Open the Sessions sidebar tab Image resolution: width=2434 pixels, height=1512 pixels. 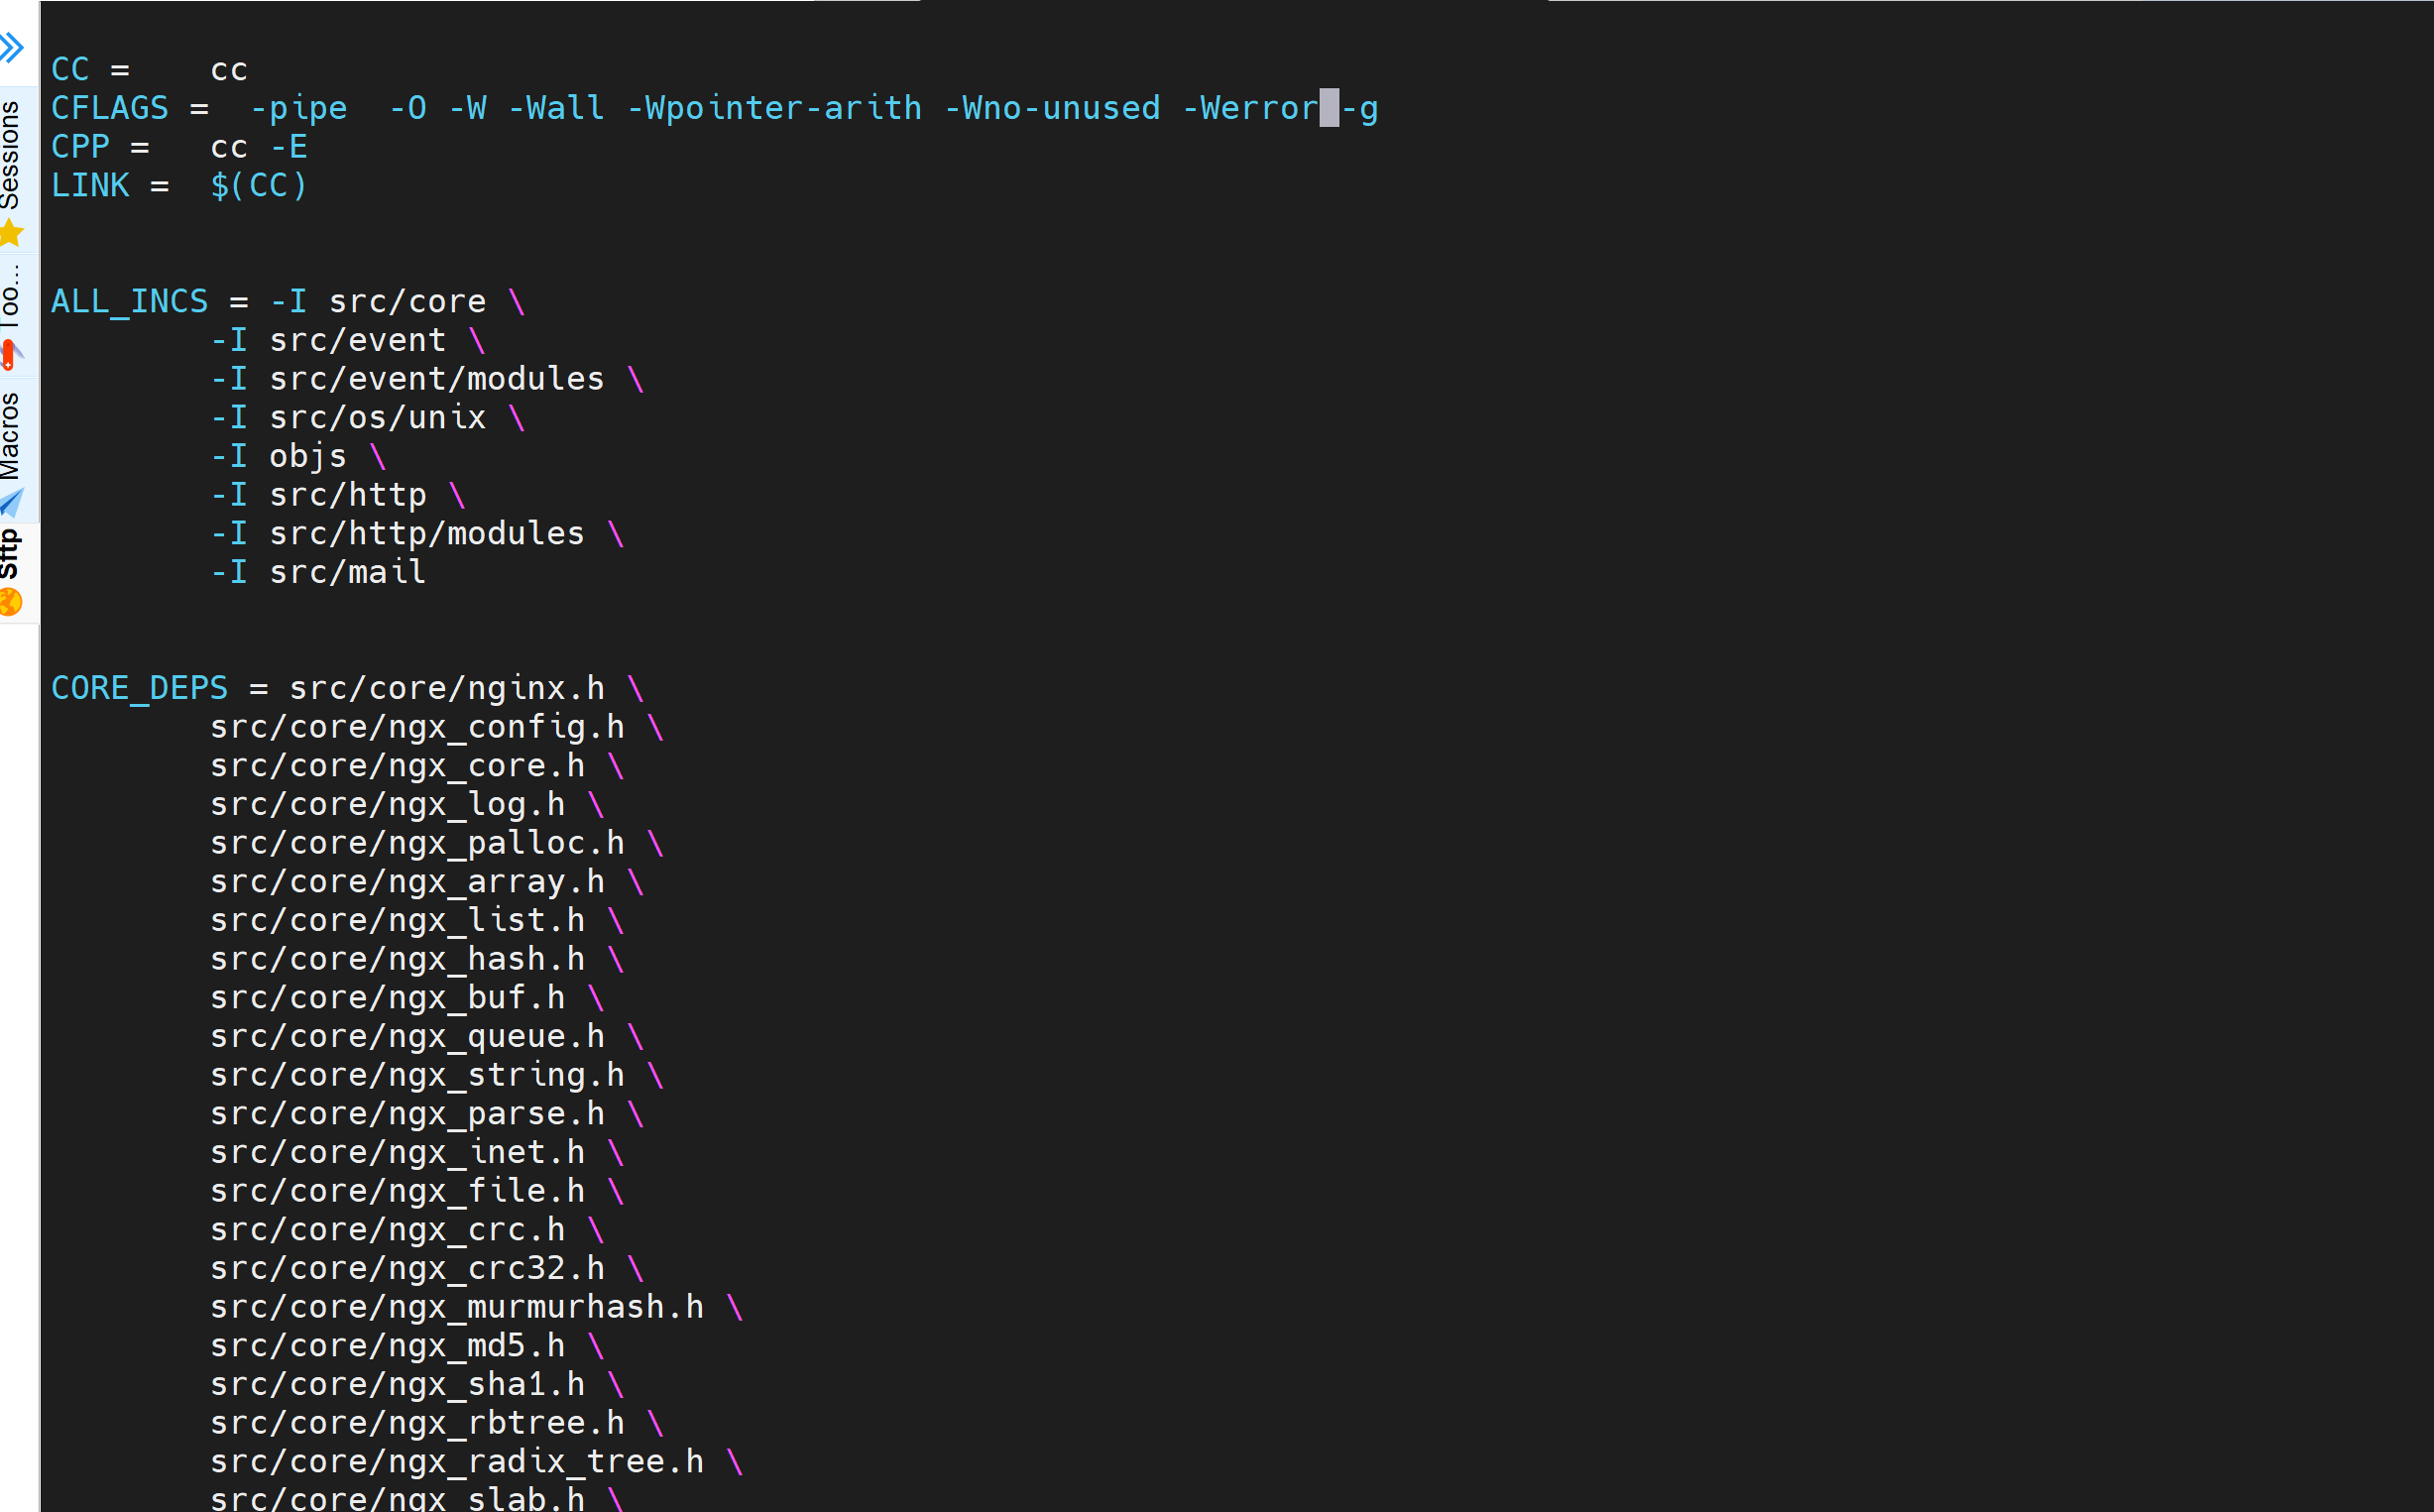tap(10, 156)
